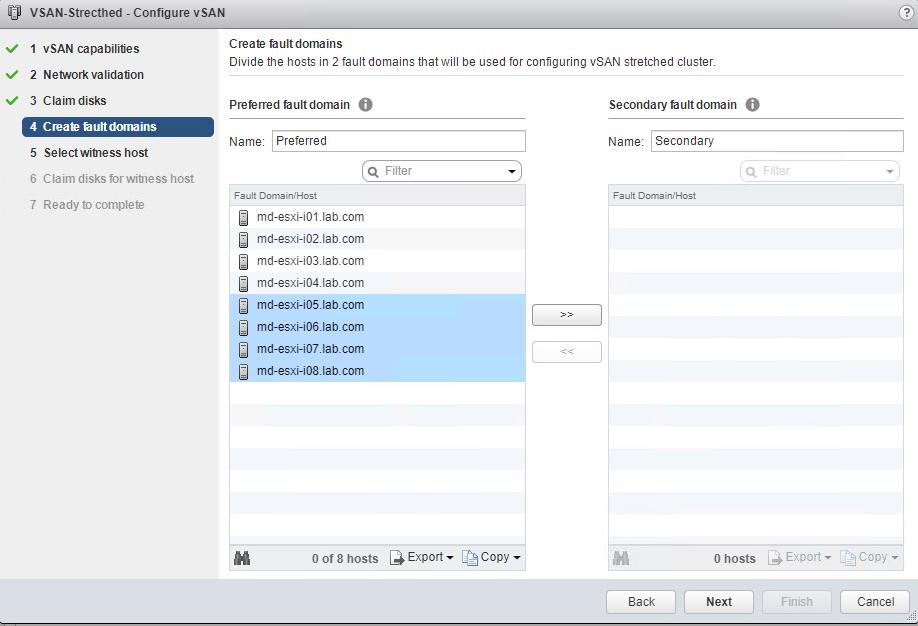Select step 4 Create fault domains
Screen dimensions: 918x626
(x=118, y=127)
